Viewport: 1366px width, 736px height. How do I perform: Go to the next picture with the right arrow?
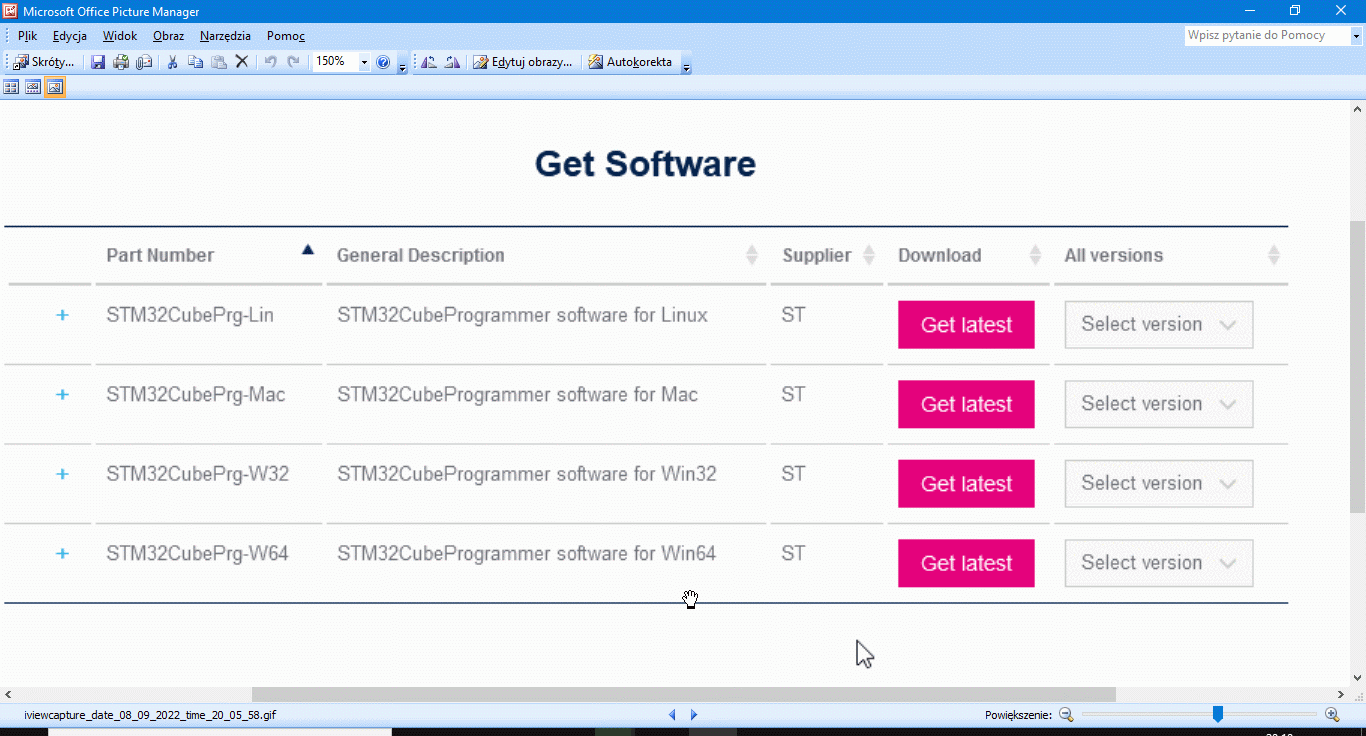(694, 715)
